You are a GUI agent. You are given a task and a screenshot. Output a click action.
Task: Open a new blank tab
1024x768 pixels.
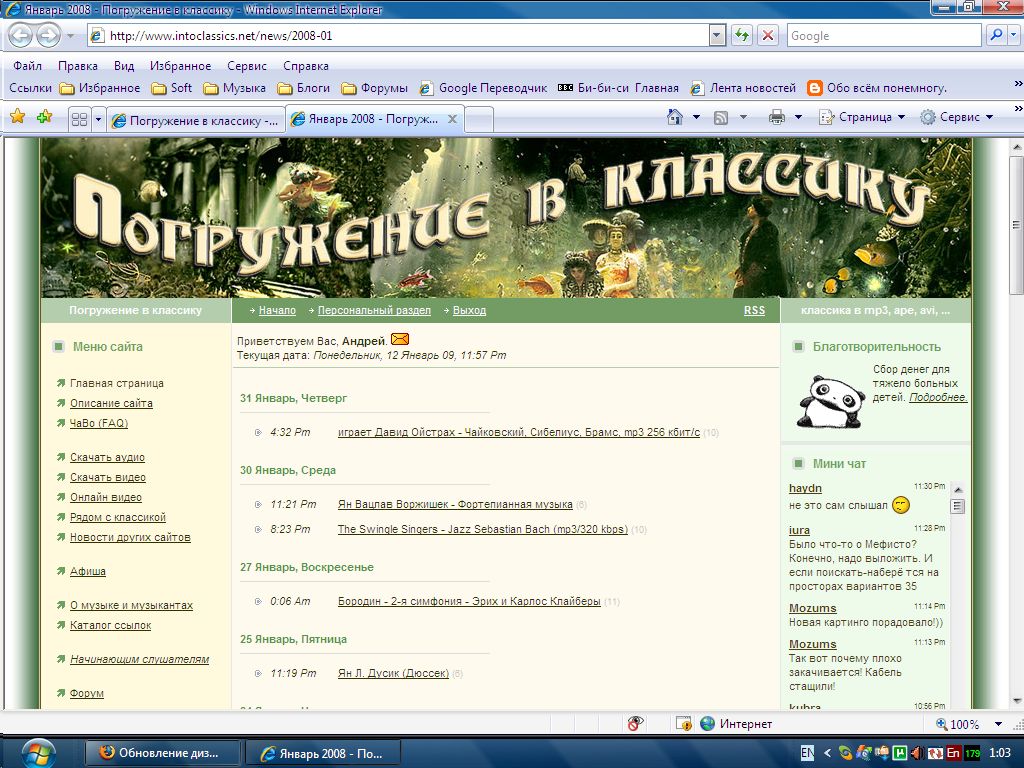(478, 120)
